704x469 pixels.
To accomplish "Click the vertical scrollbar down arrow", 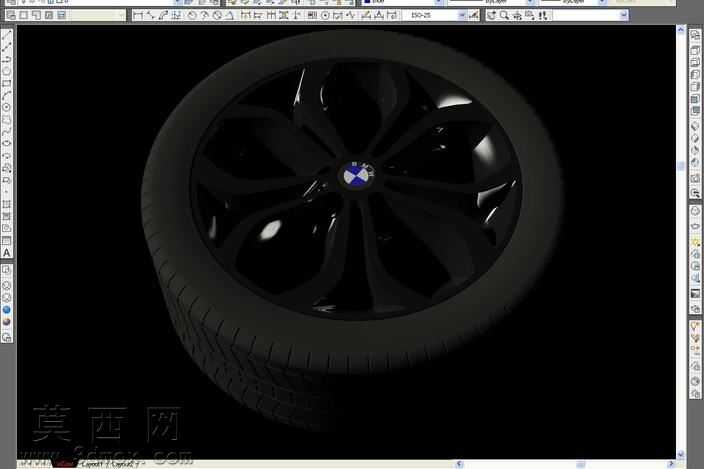I will coord(681,454).
